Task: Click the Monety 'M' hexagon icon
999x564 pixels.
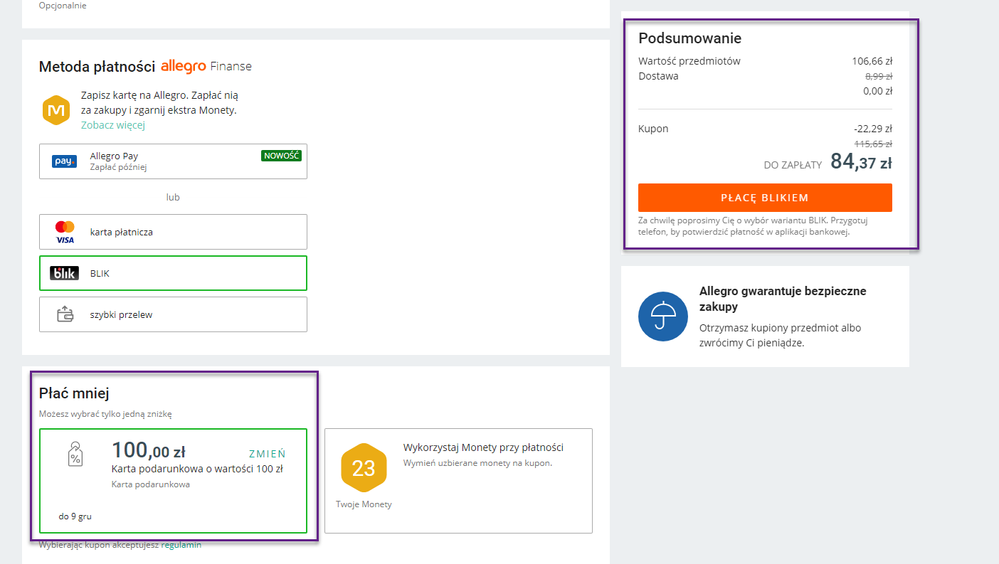Action: click(x=56, y=110)
